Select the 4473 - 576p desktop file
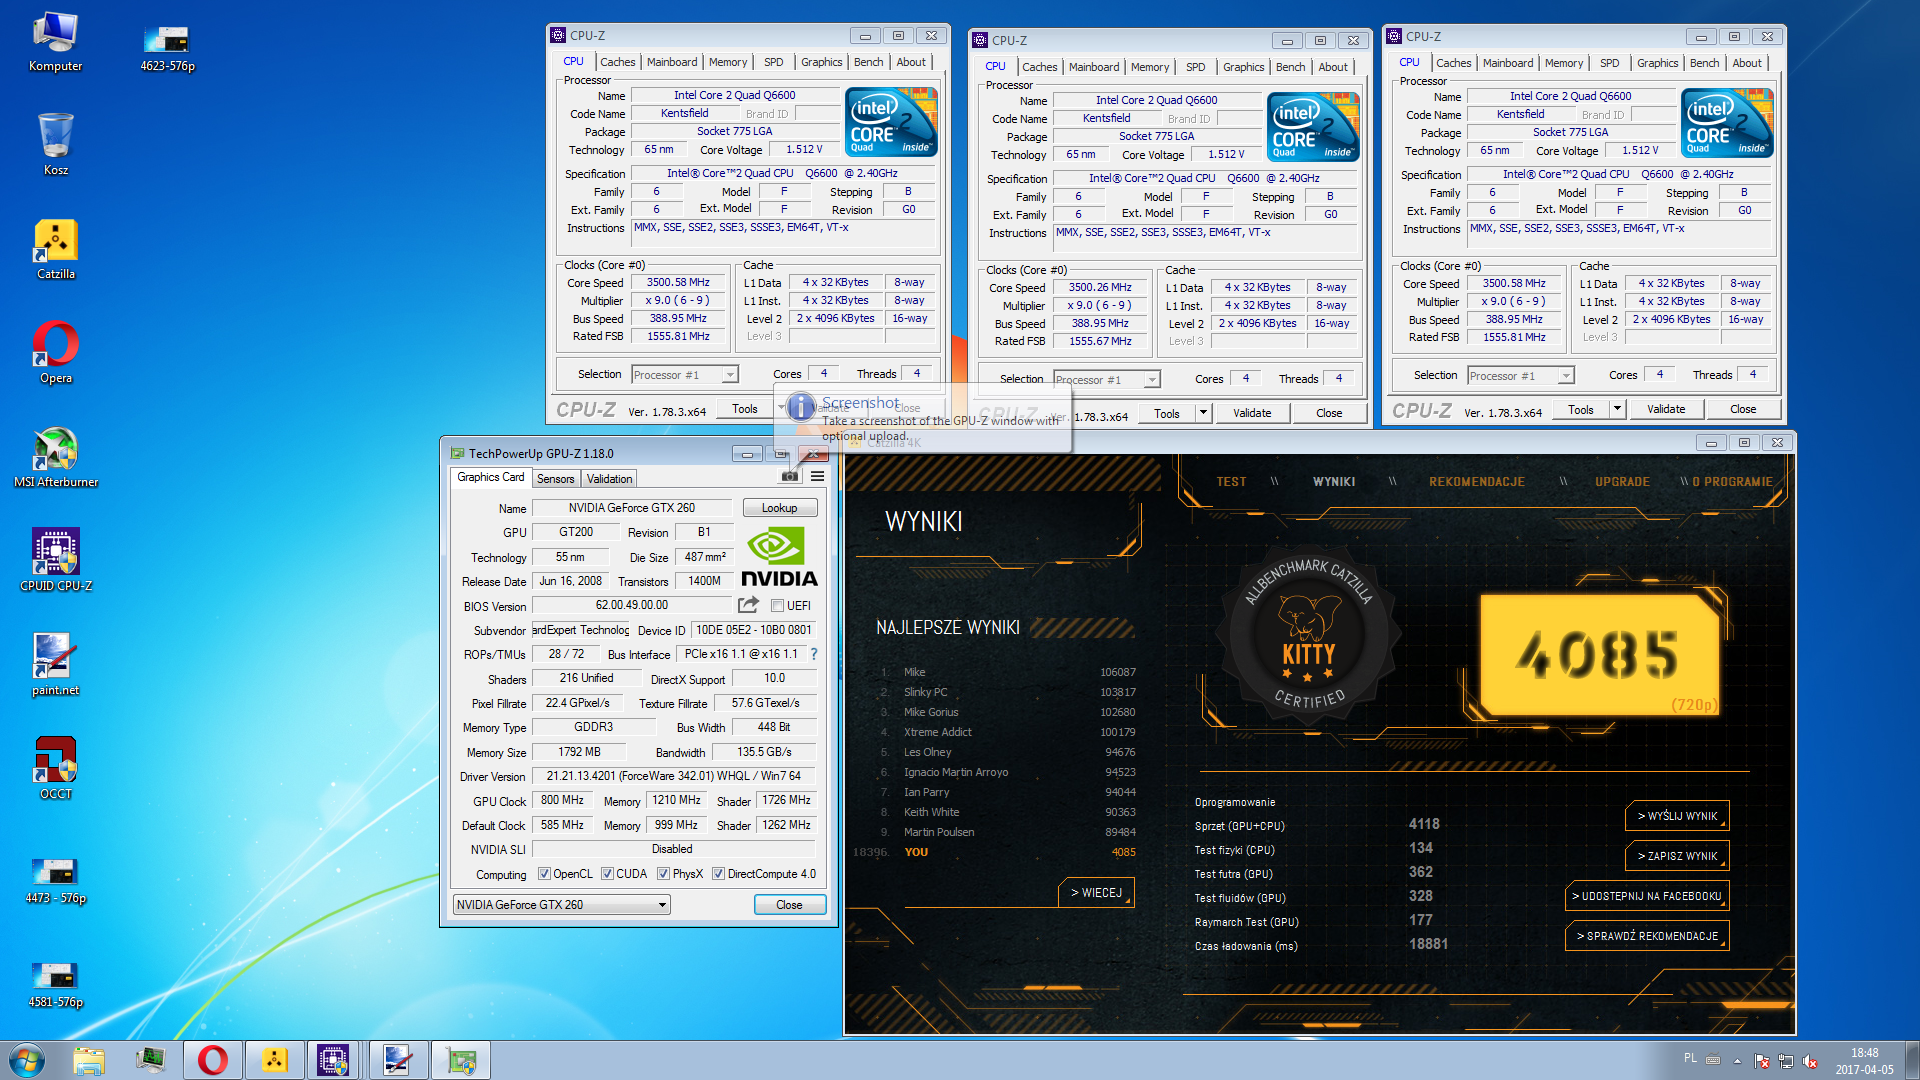This screenshot has width=1920, height=1080. (56, 880)
